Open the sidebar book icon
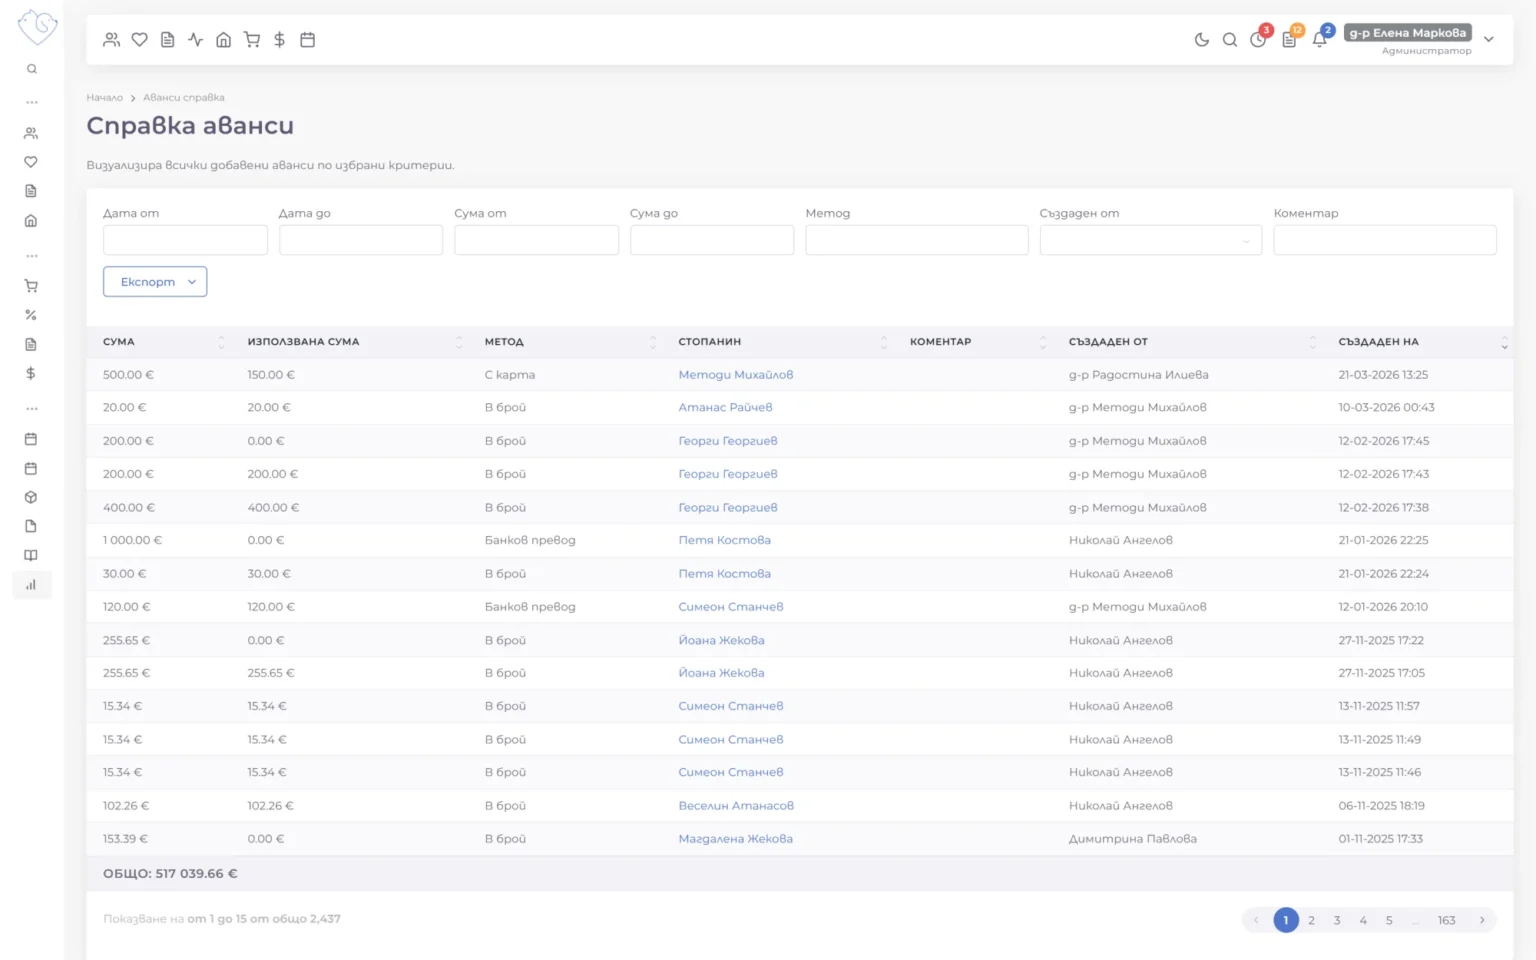1536x960 pixels. tap(31, 555)
